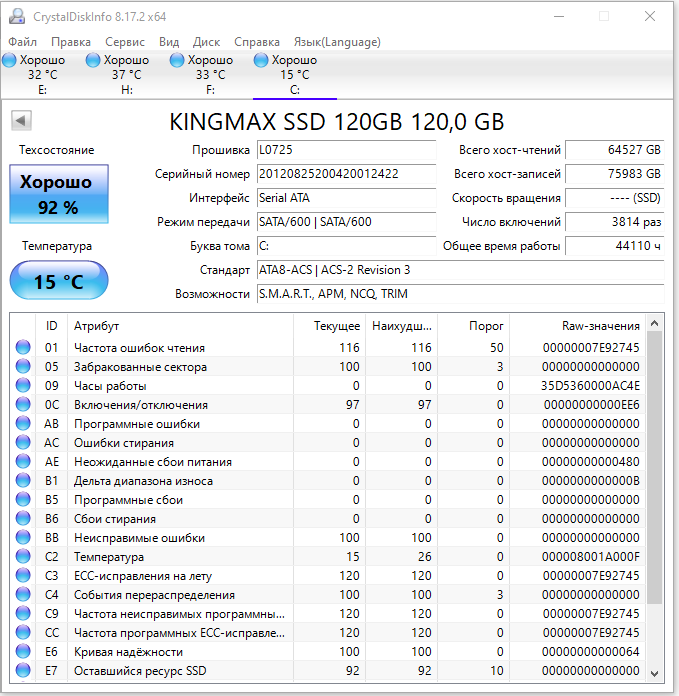The height and width of the screenshot is (696, 679).
Task: Click the serial number field
Action: 346,174
